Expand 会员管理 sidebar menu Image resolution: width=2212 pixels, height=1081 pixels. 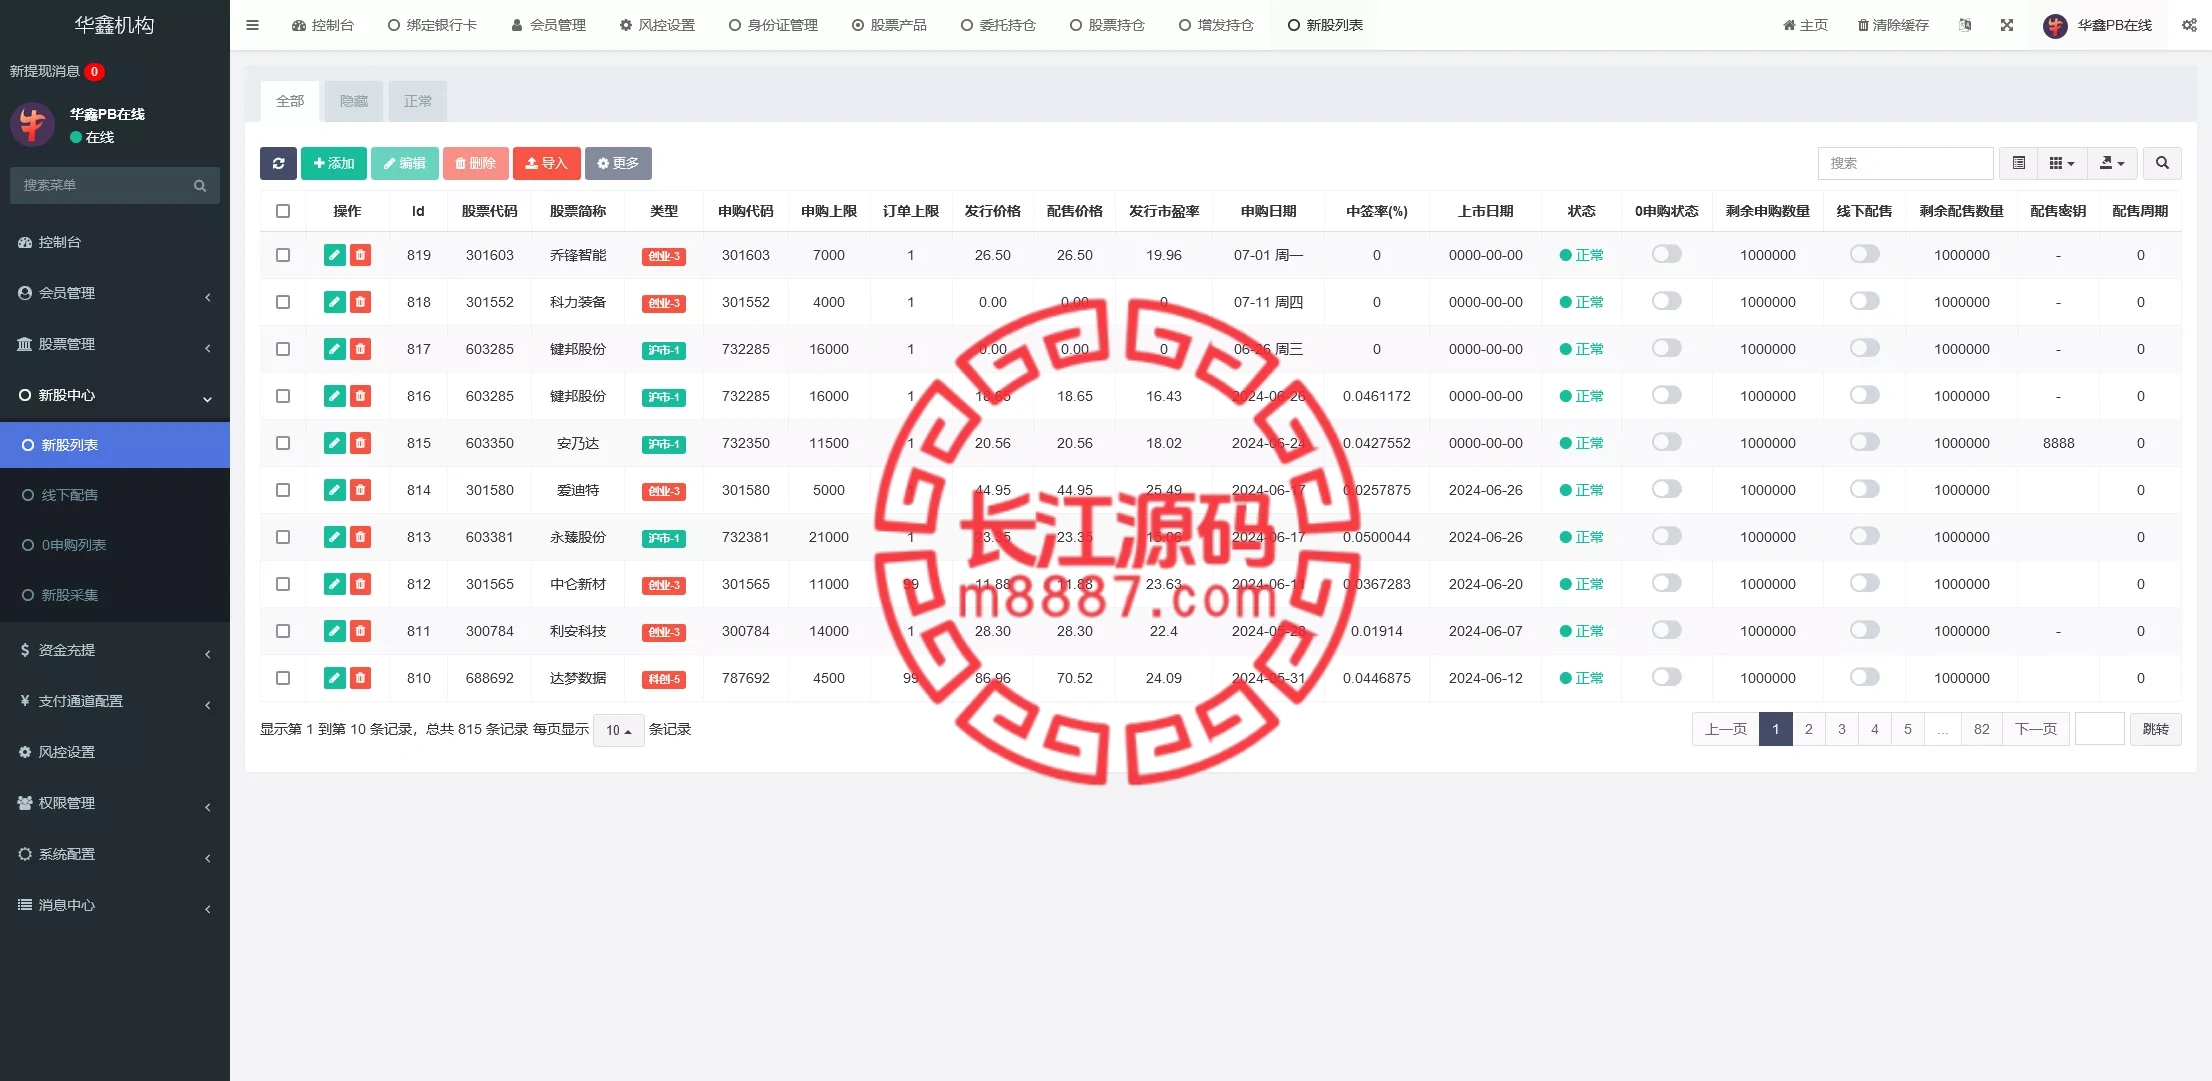click(x=115, y=293)
